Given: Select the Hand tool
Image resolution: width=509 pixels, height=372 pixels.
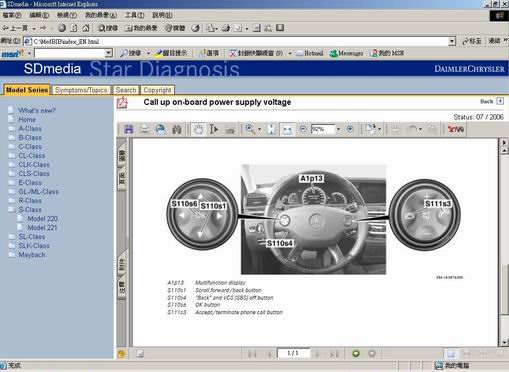Looking at the screenshot, I should click(198, 129).
